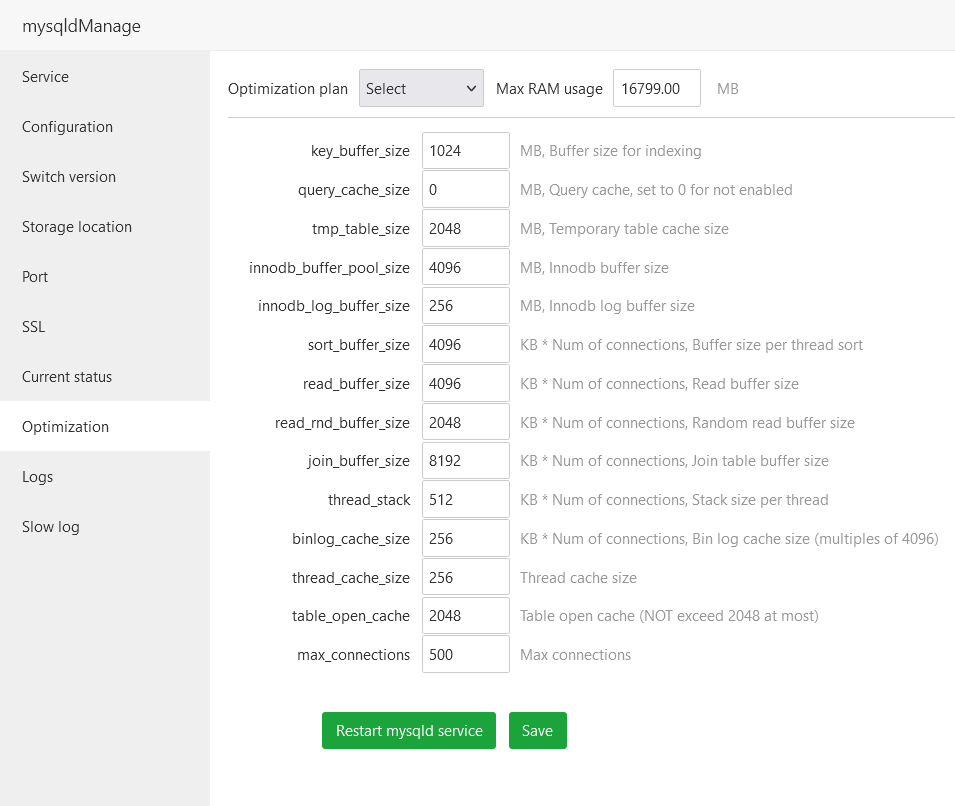Image resolution: width=955 pixels, height=806 pixels.
Task: Switch to the Configuration tab
Action: pos(67,127)
